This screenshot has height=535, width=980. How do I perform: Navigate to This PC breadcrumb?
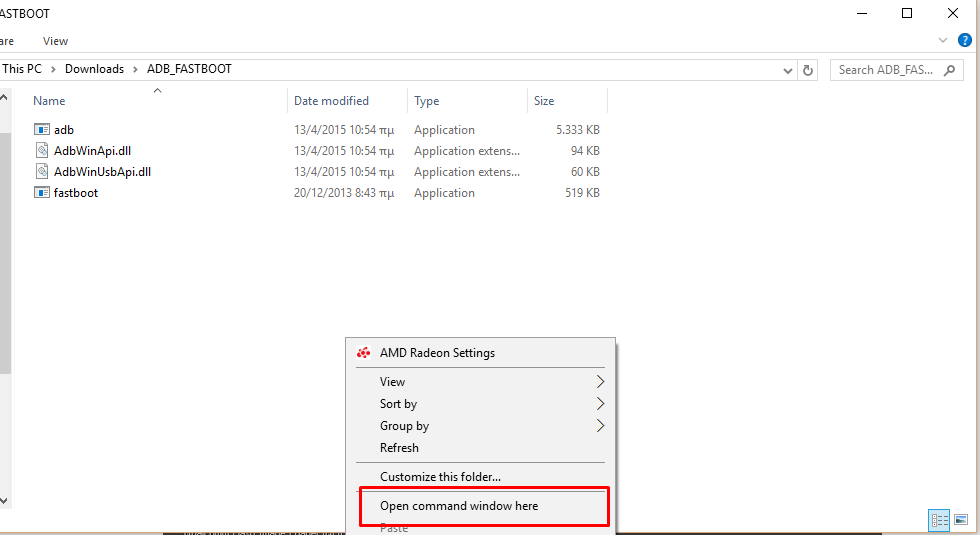click(22, 69)
